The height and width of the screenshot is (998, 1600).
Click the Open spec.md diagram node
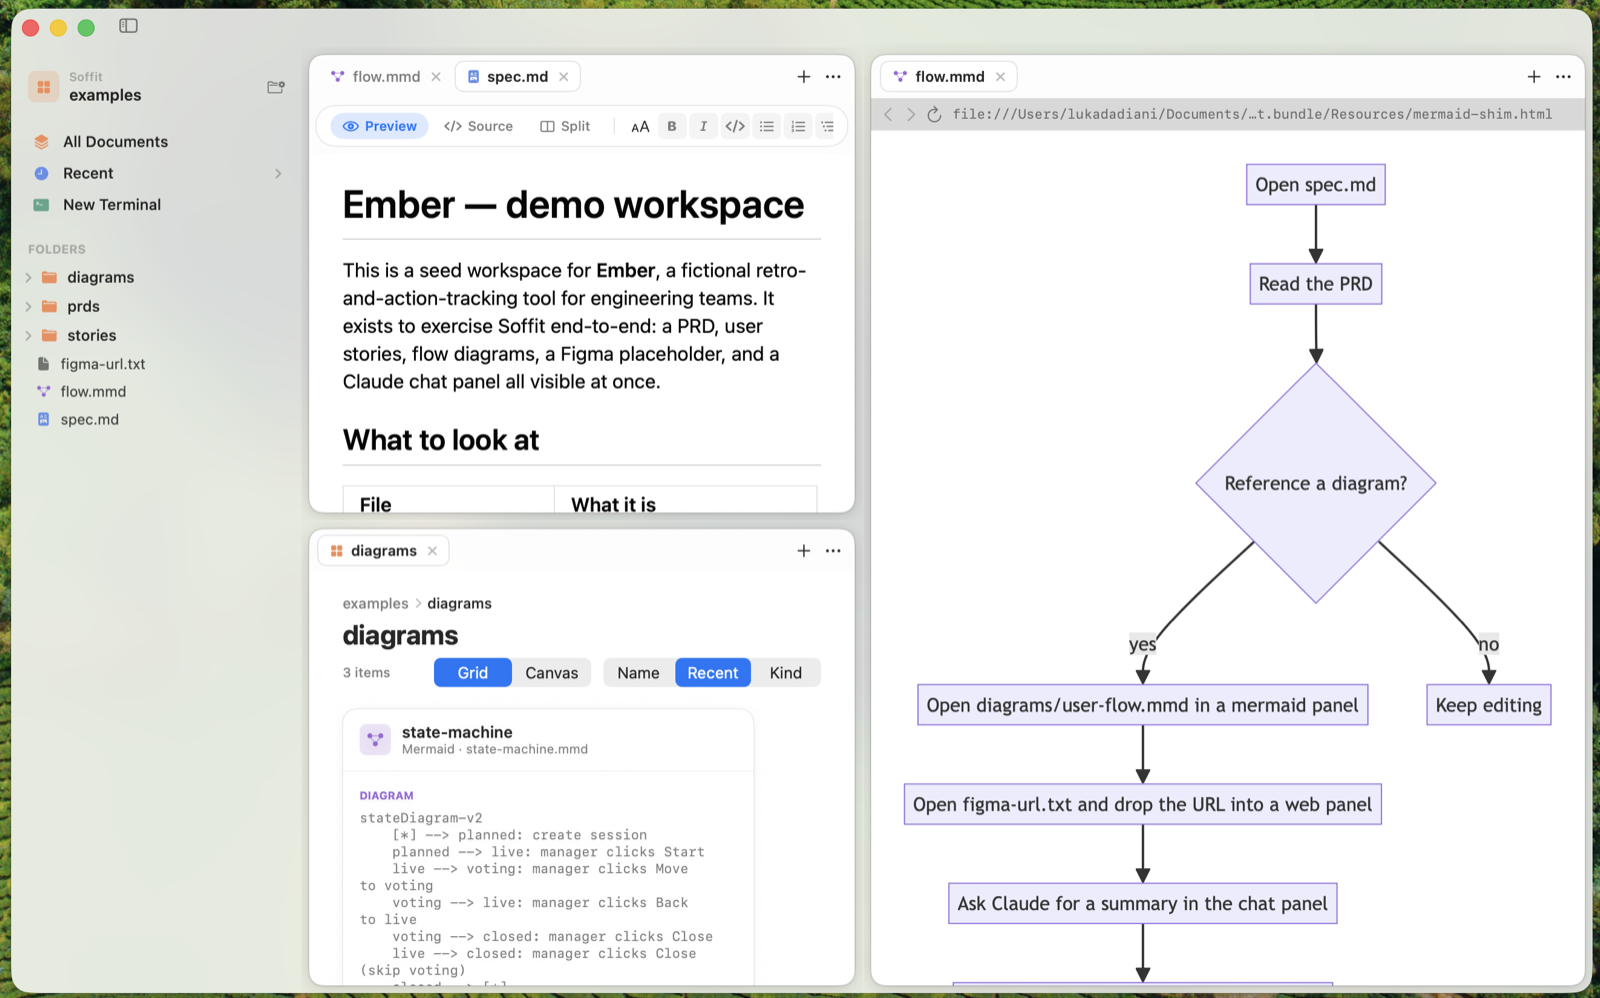pos(1316,185)
